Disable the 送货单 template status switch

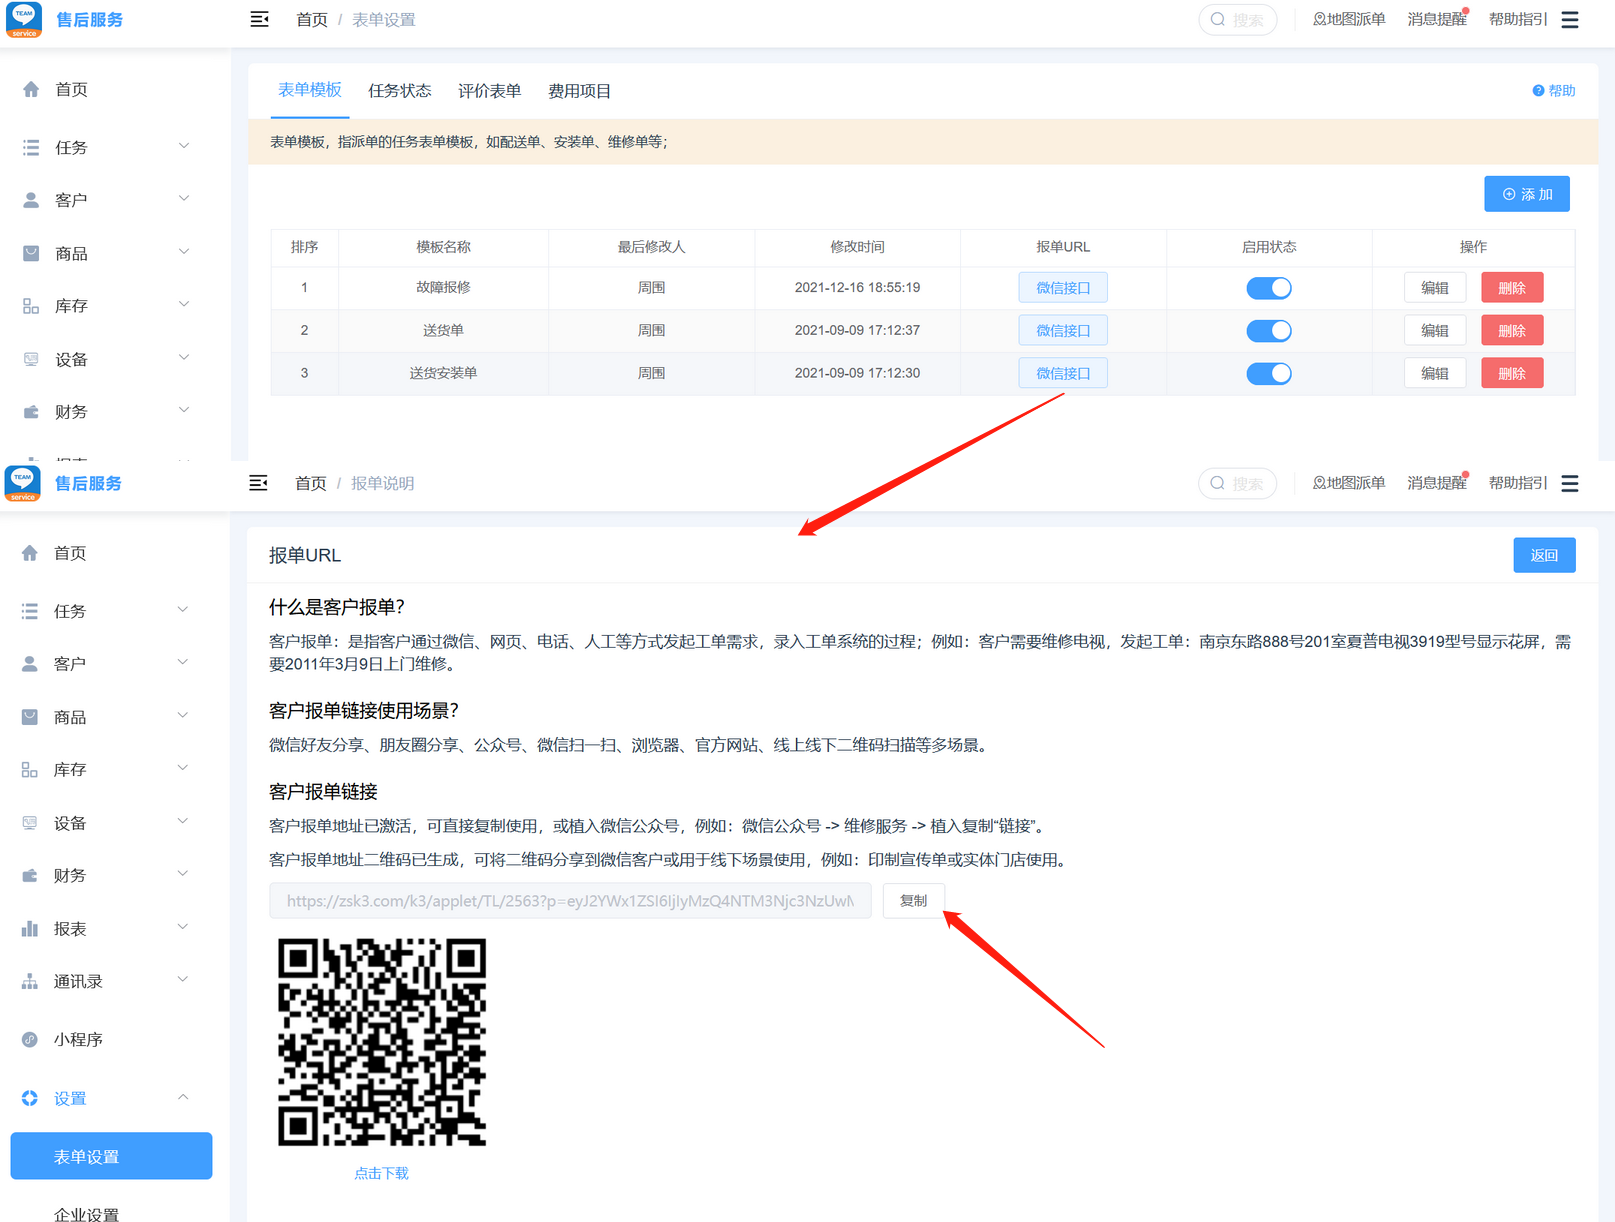(1268, 331)
